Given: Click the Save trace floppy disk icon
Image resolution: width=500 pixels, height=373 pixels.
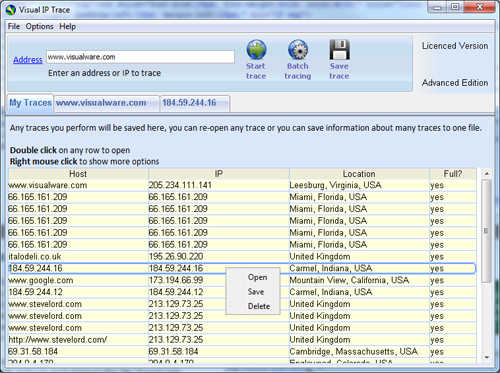Looking at the screenshot, I should 339,50.
